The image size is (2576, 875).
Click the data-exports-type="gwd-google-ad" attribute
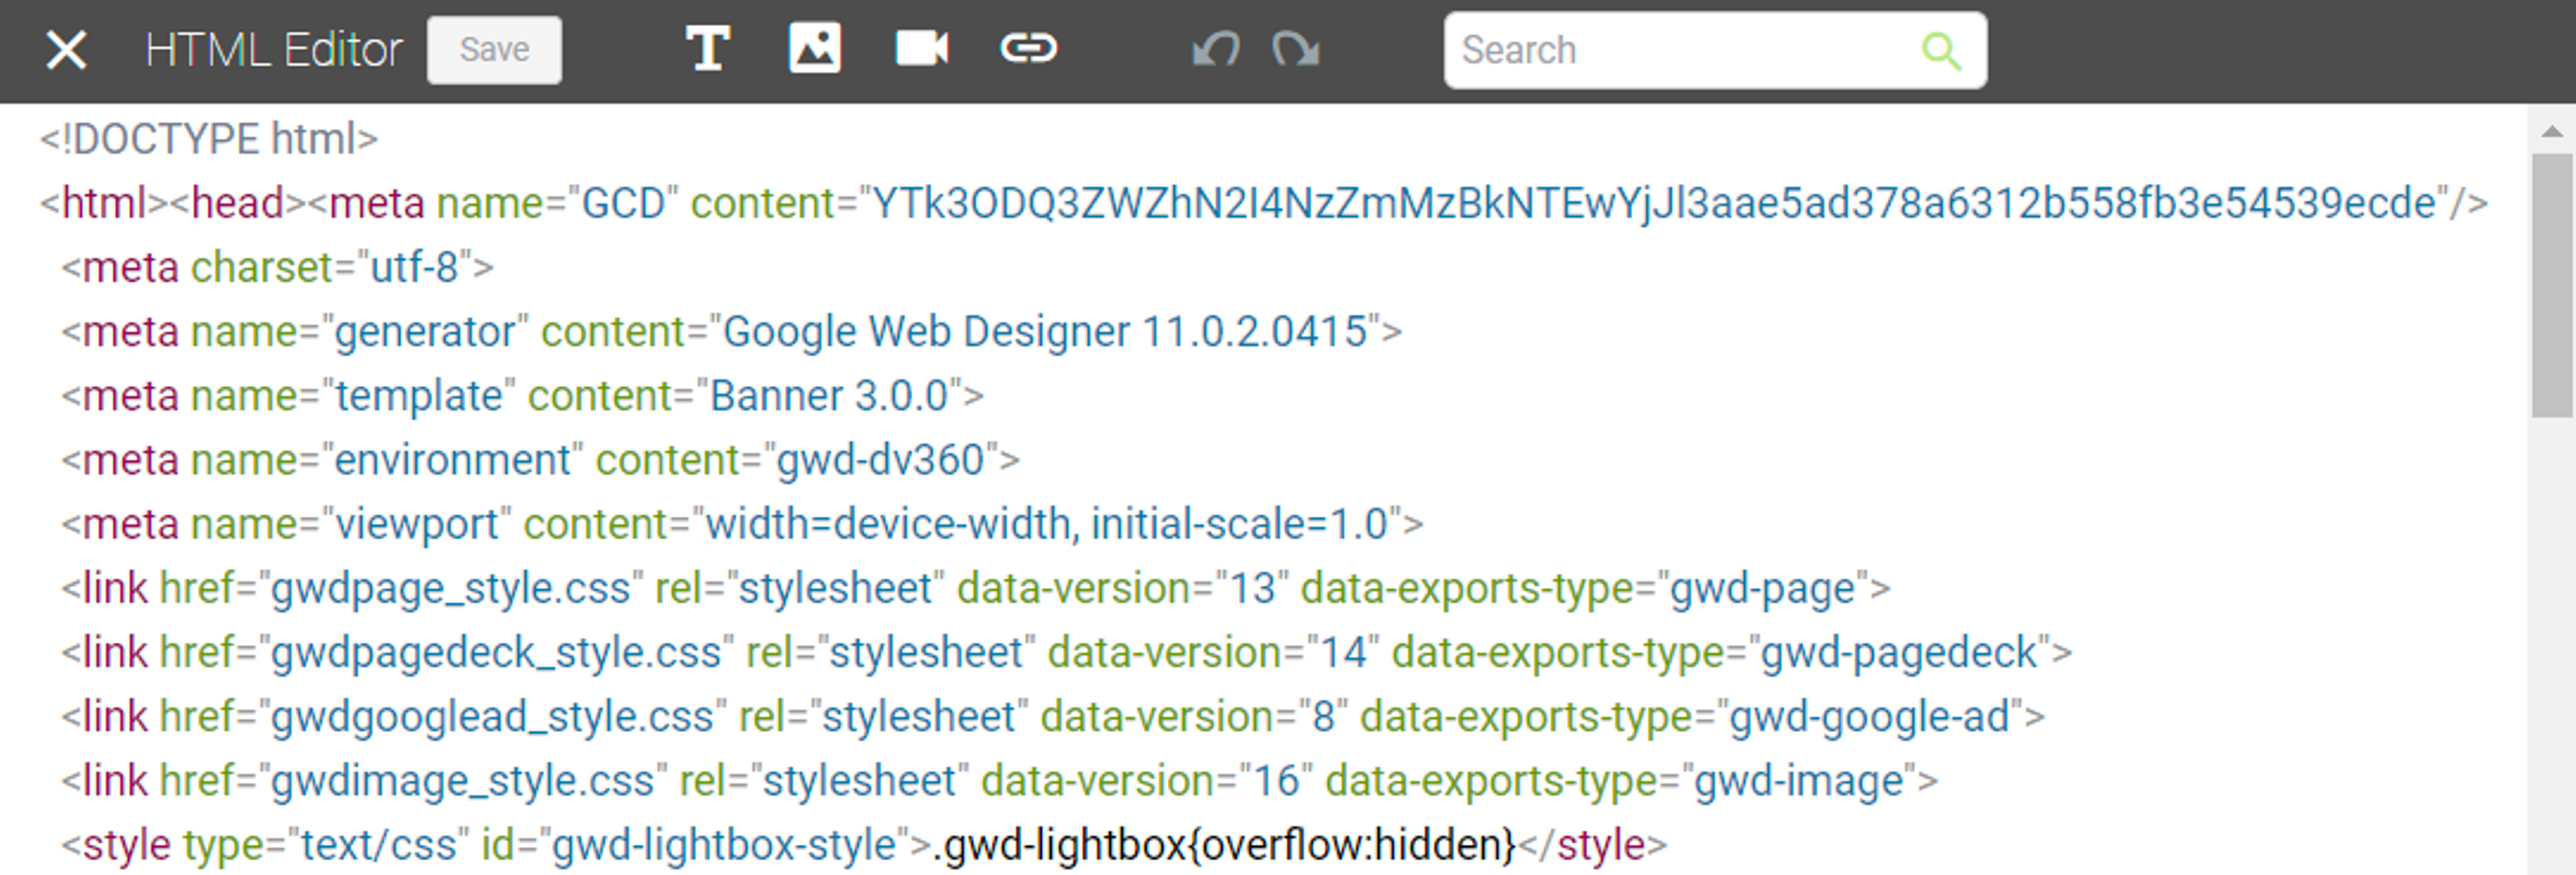tap(1691, 716)
